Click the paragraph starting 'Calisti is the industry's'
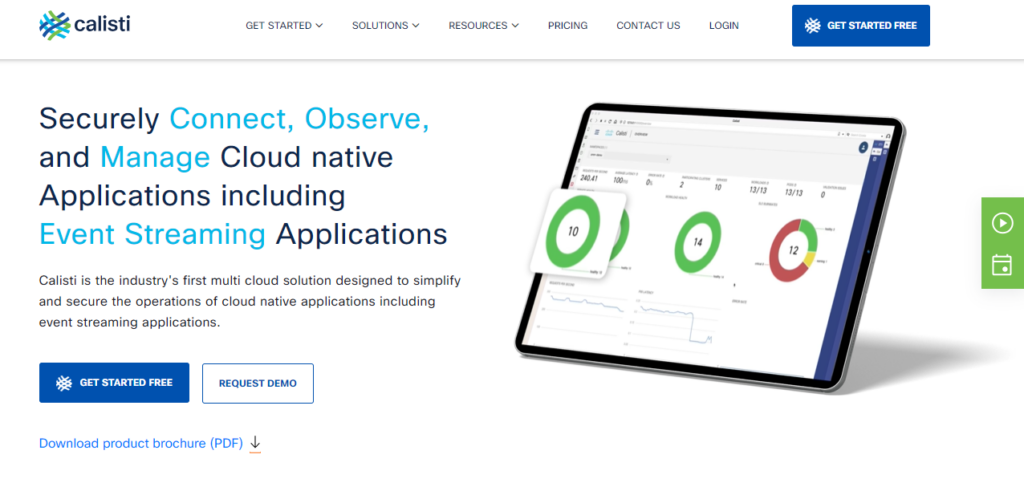 tap(250, 301)
